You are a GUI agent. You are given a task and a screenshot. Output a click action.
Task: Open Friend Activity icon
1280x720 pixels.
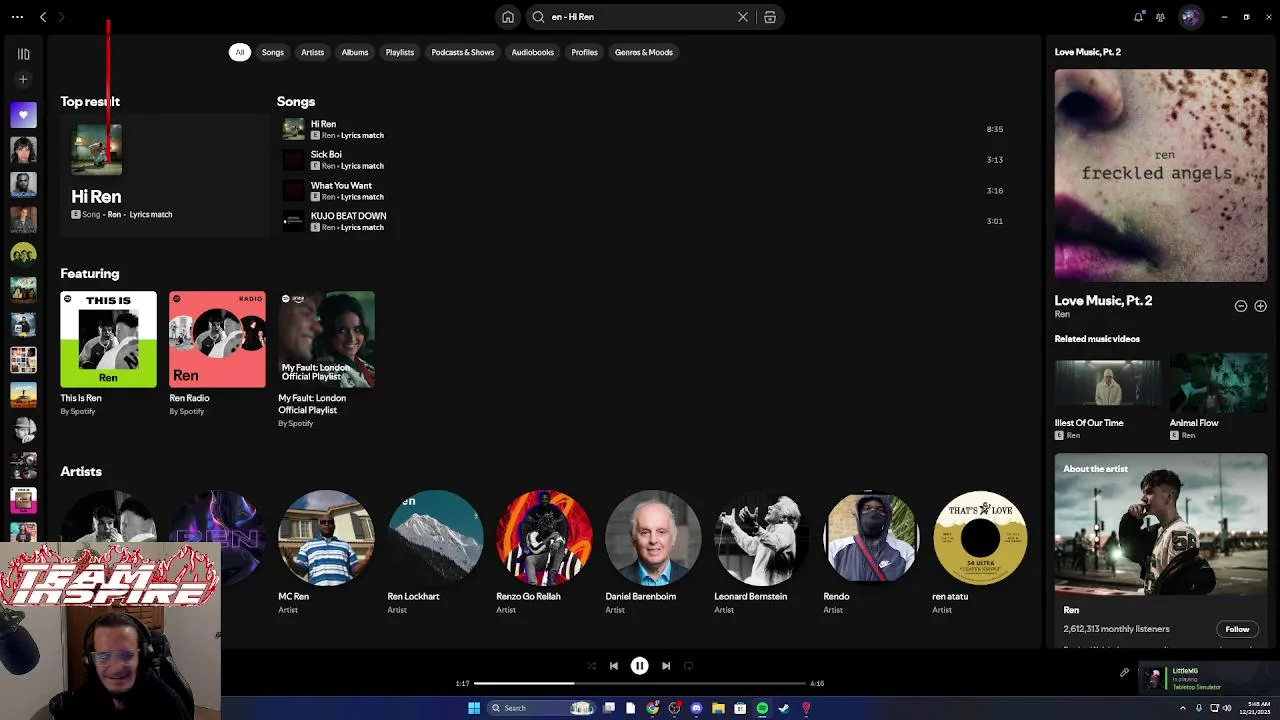[x=1160, y=17]
